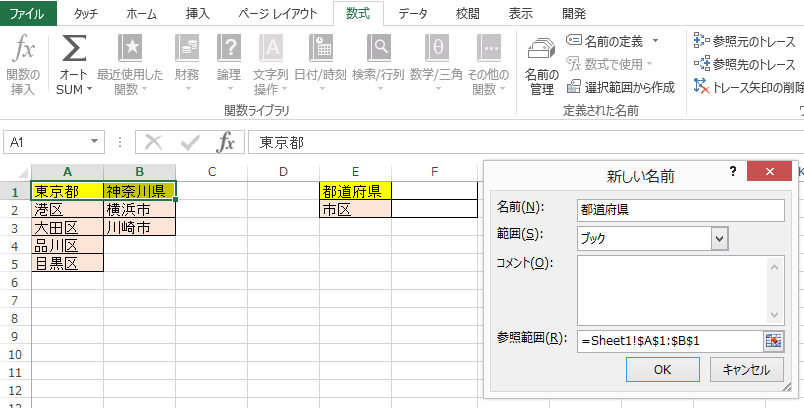Image resolution: width=804 pixels, height=408 pixels.
Task: Select cell containing 港区
Action: (68, 209)
